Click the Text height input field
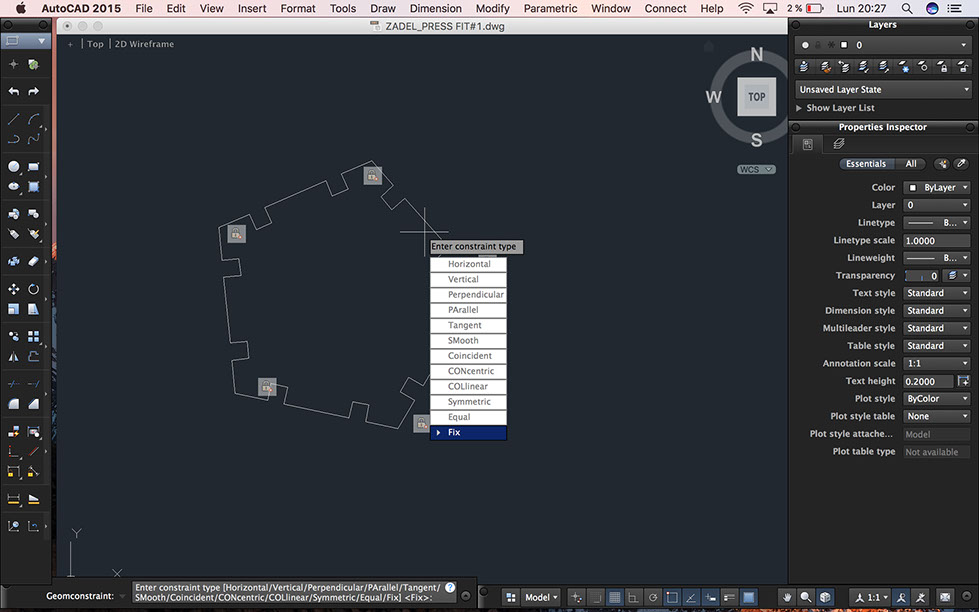 pos(929,381)
